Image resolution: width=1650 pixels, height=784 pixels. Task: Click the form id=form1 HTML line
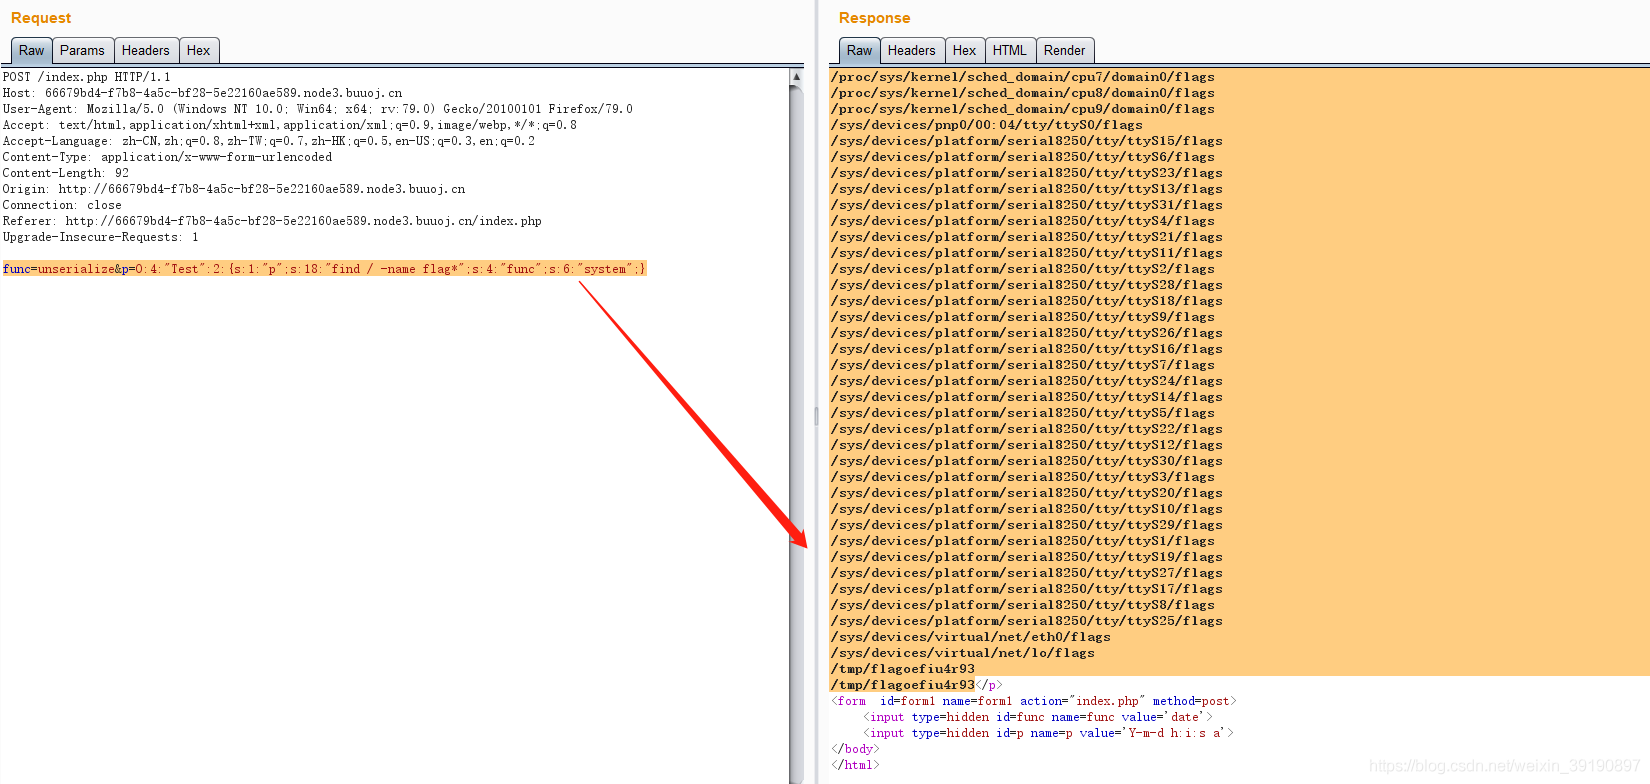1034,701
